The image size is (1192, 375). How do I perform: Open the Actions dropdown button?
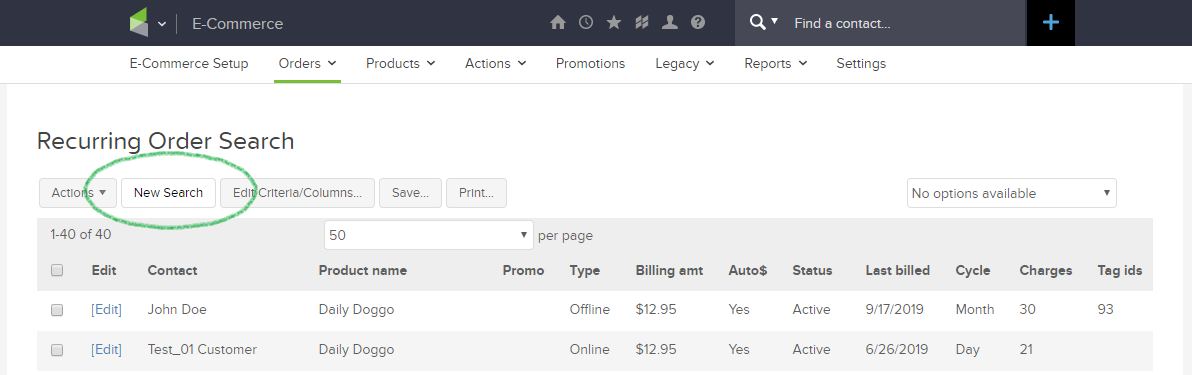[x=78, y=193]
